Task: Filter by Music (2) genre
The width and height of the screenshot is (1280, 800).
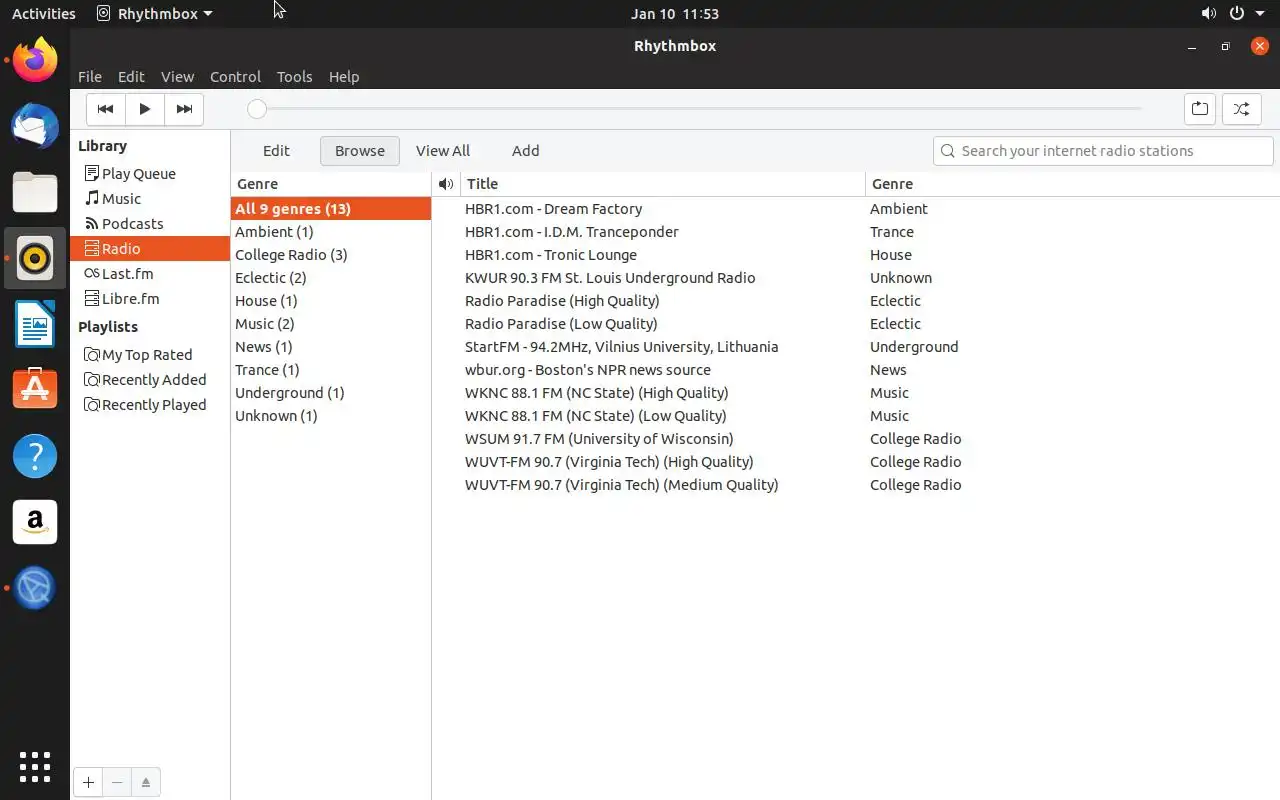Action: coord(331,323)
